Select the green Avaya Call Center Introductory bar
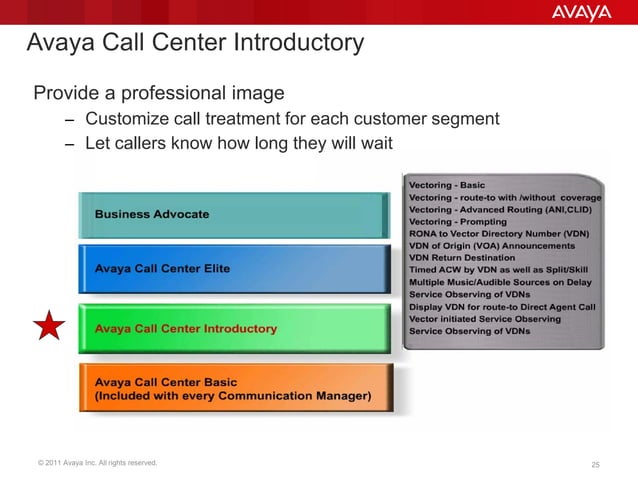The height and width of the screenshot is (478, 638). [234, 328]
